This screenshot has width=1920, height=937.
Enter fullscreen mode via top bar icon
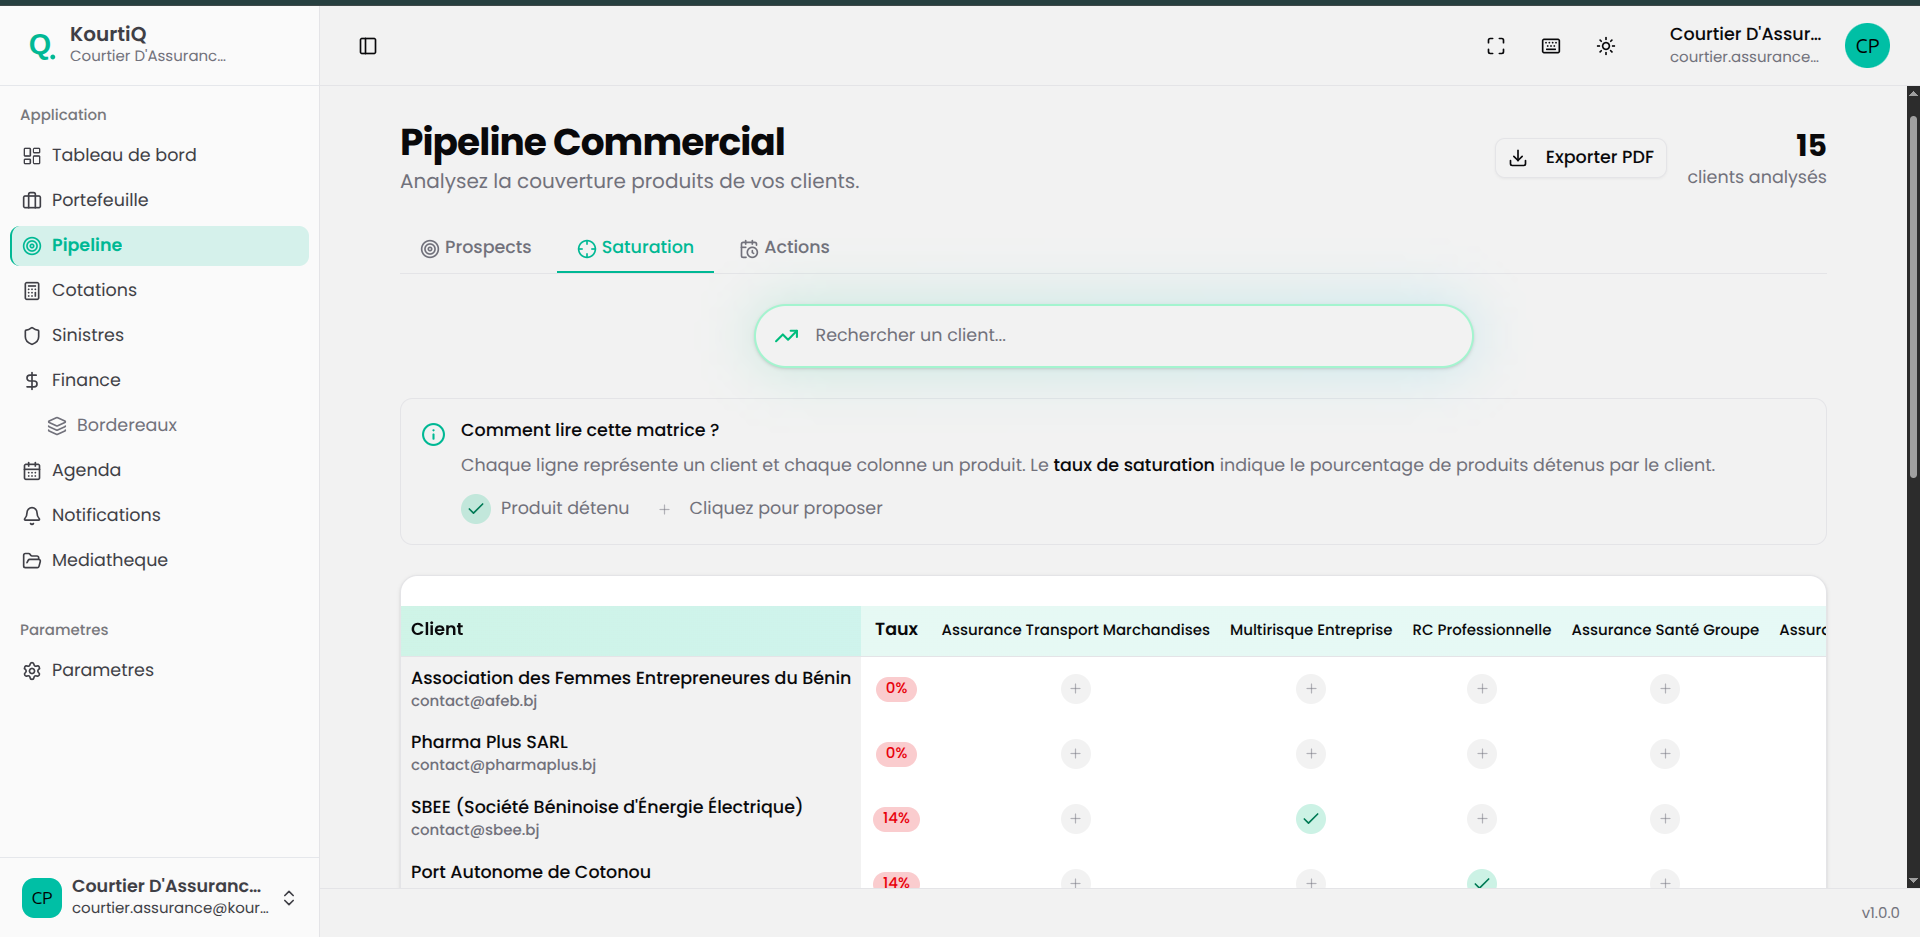1495,46
